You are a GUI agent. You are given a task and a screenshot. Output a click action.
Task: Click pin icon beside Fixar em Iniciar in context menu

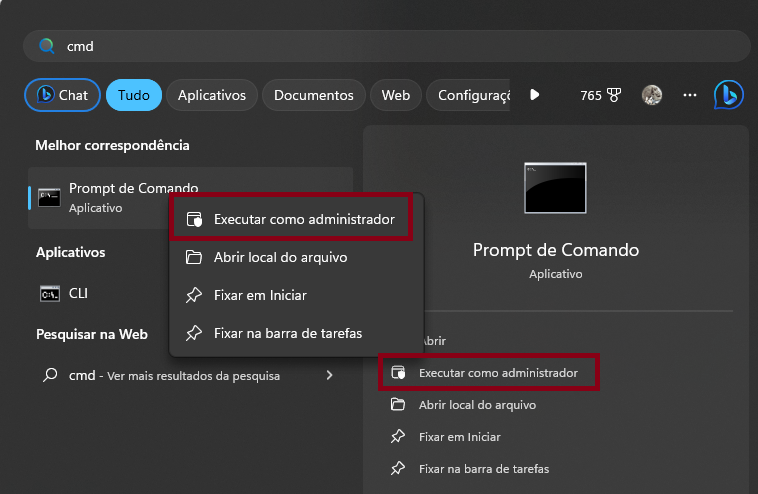[x=194, y=295]
